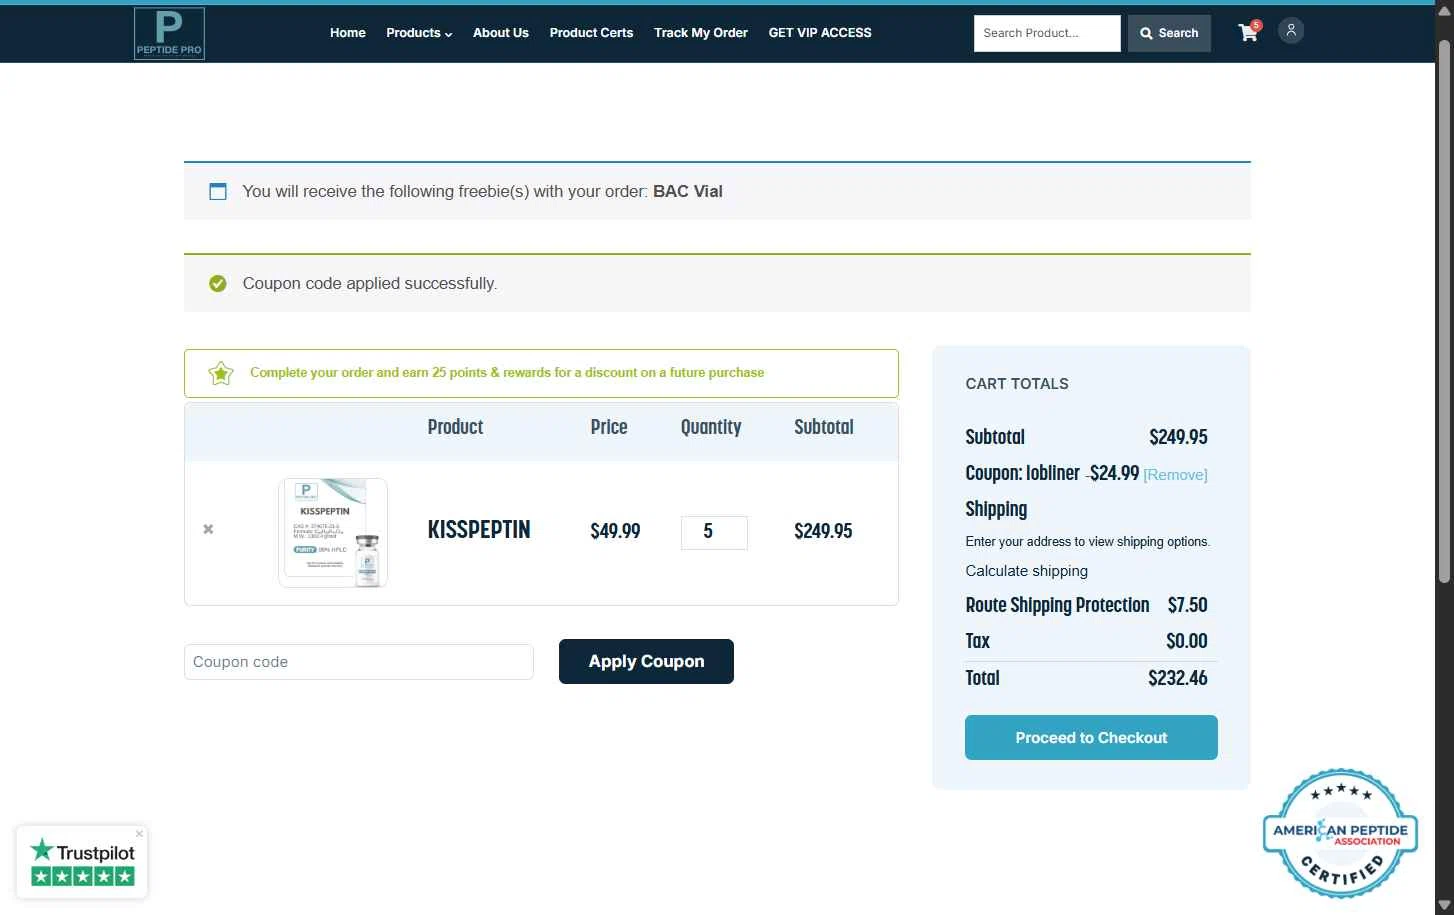Edit the Kisspeptin quantity field
1454x915 pixels.
coord(714,532)
